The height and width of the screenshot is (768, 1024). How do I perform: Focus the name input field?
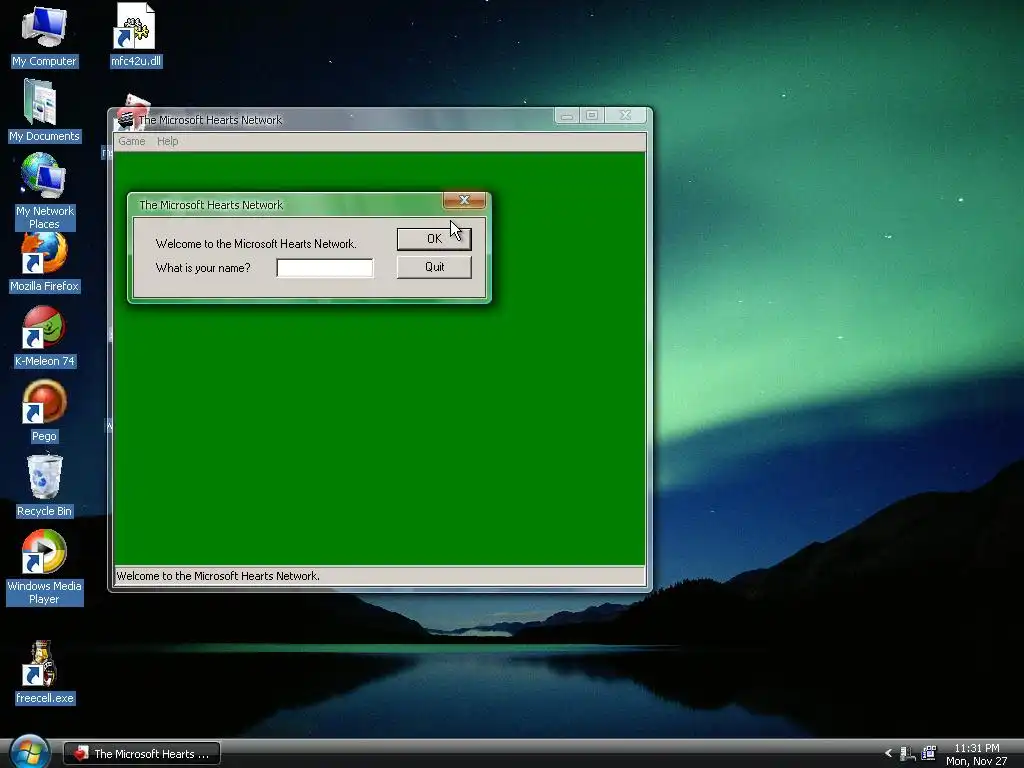click(x=325, y=268)
